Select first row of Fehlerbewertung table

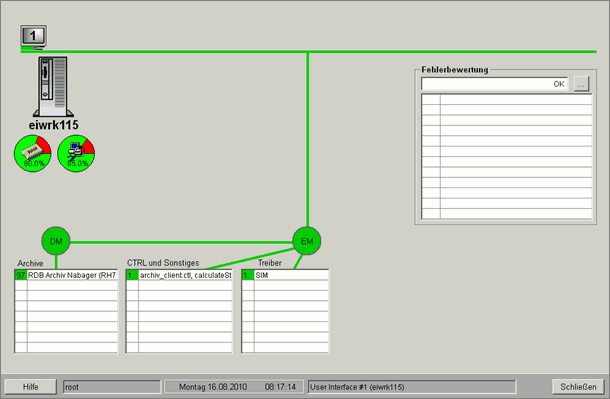[x=507, y=100]
